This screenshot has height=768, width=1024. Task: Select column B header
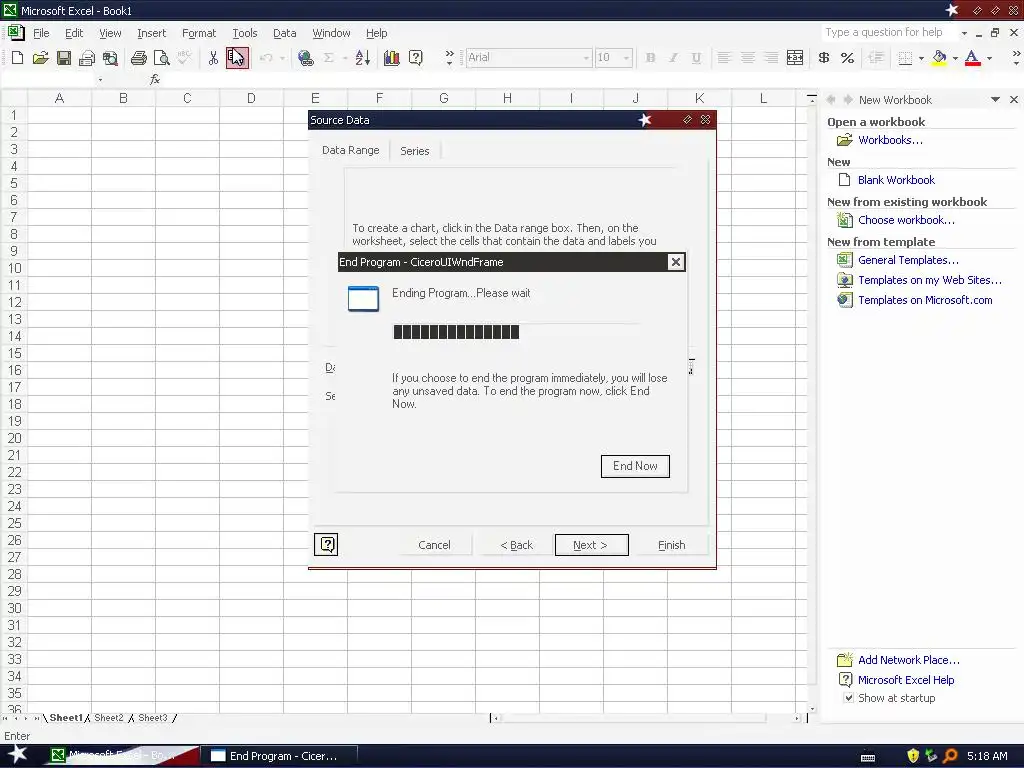point(123,98)
